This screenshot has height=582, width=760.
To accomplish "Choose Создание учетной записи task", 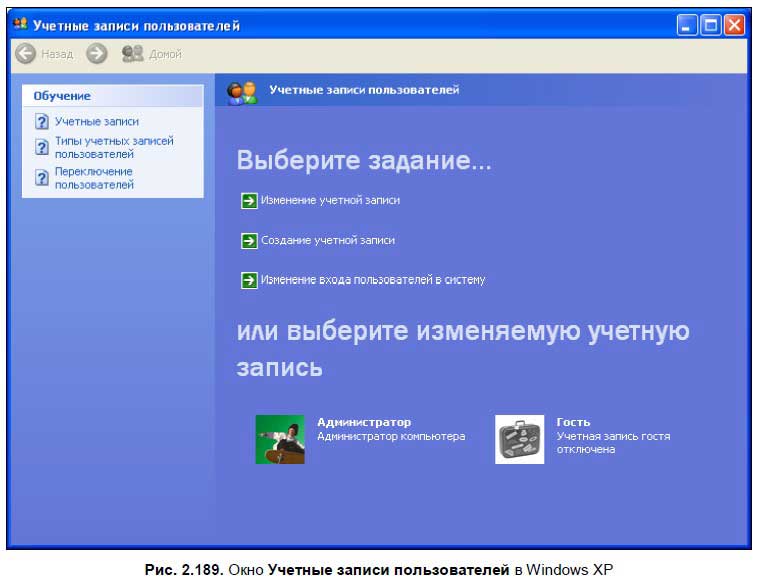I will tap(328, 240).
